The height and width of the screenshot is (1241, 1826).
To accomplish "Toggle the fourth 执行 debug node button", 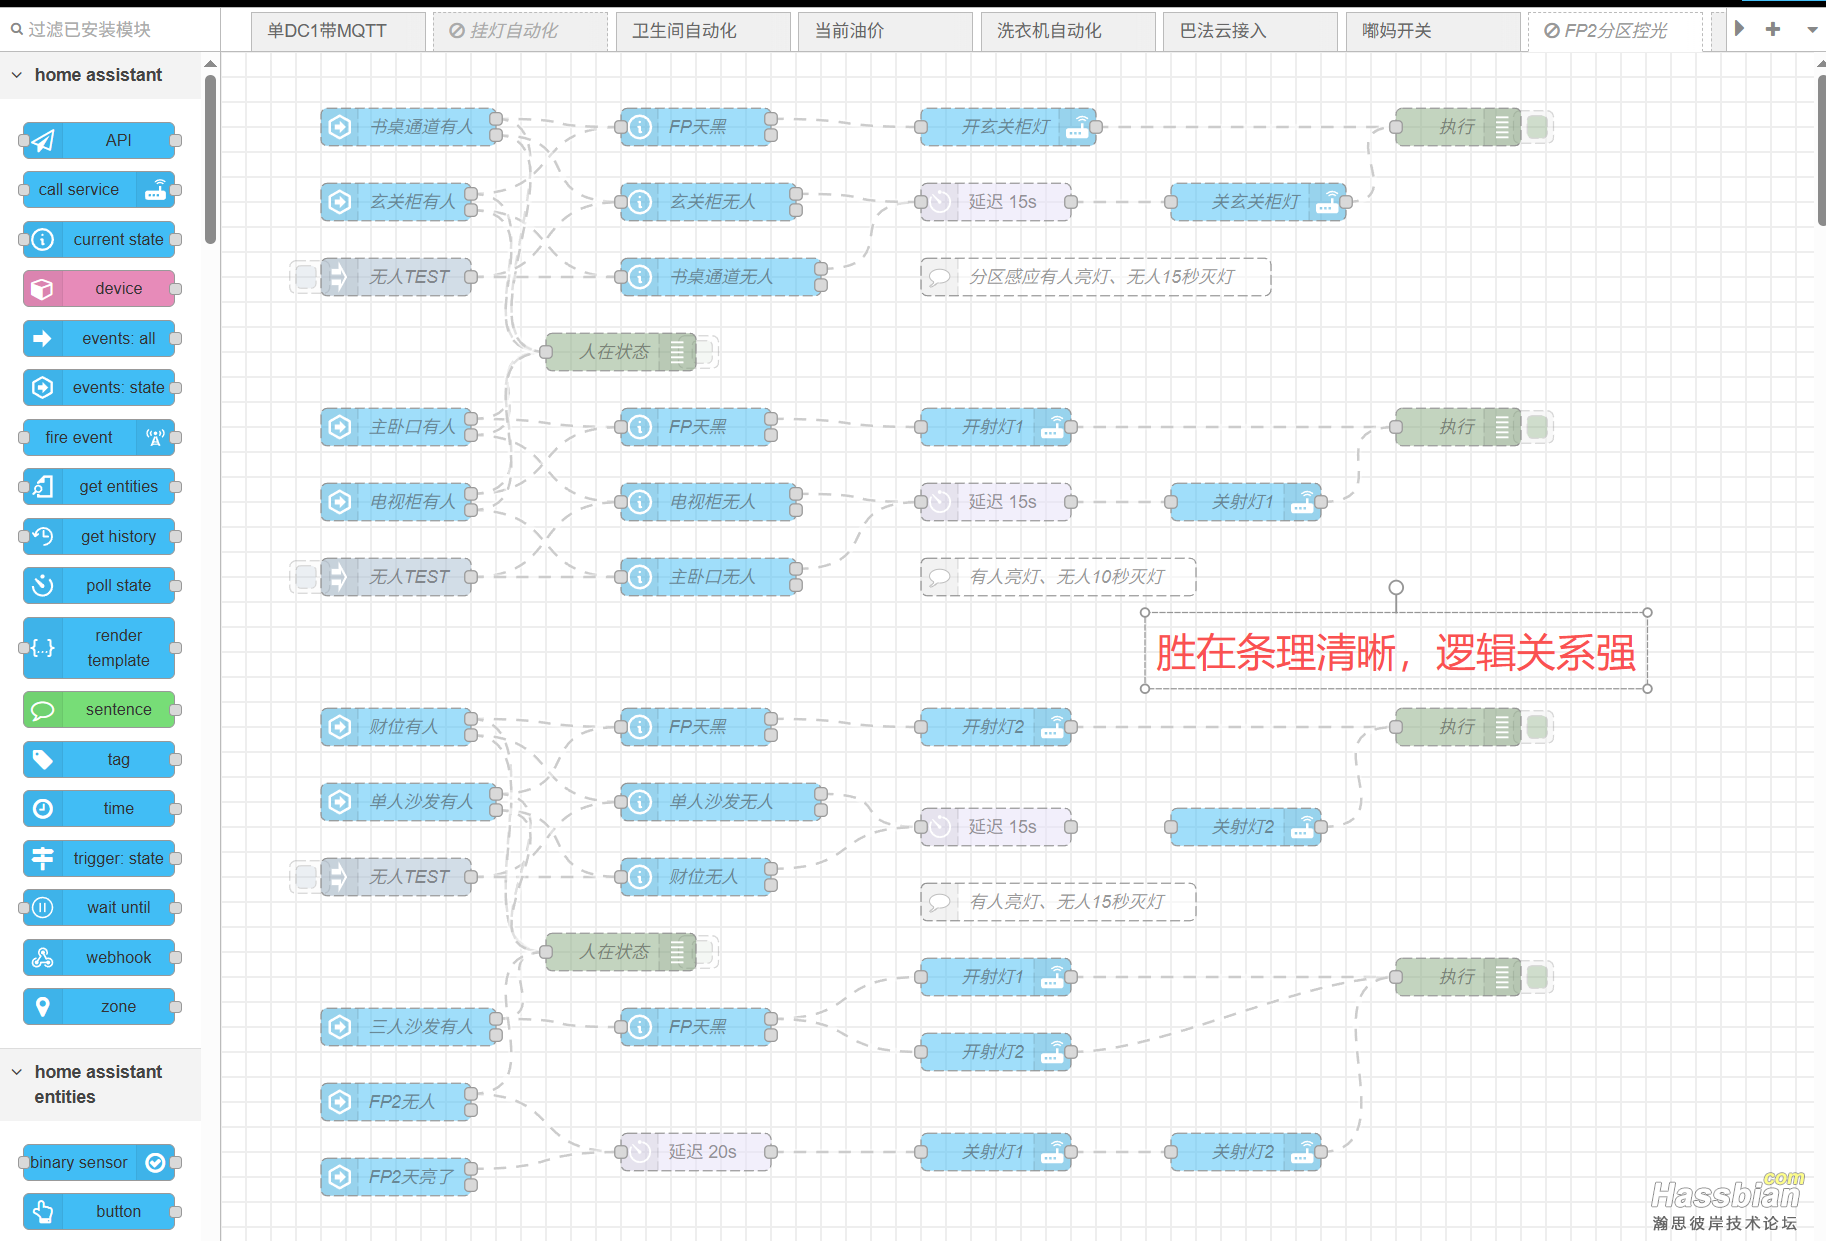I will pos(1538,977).
